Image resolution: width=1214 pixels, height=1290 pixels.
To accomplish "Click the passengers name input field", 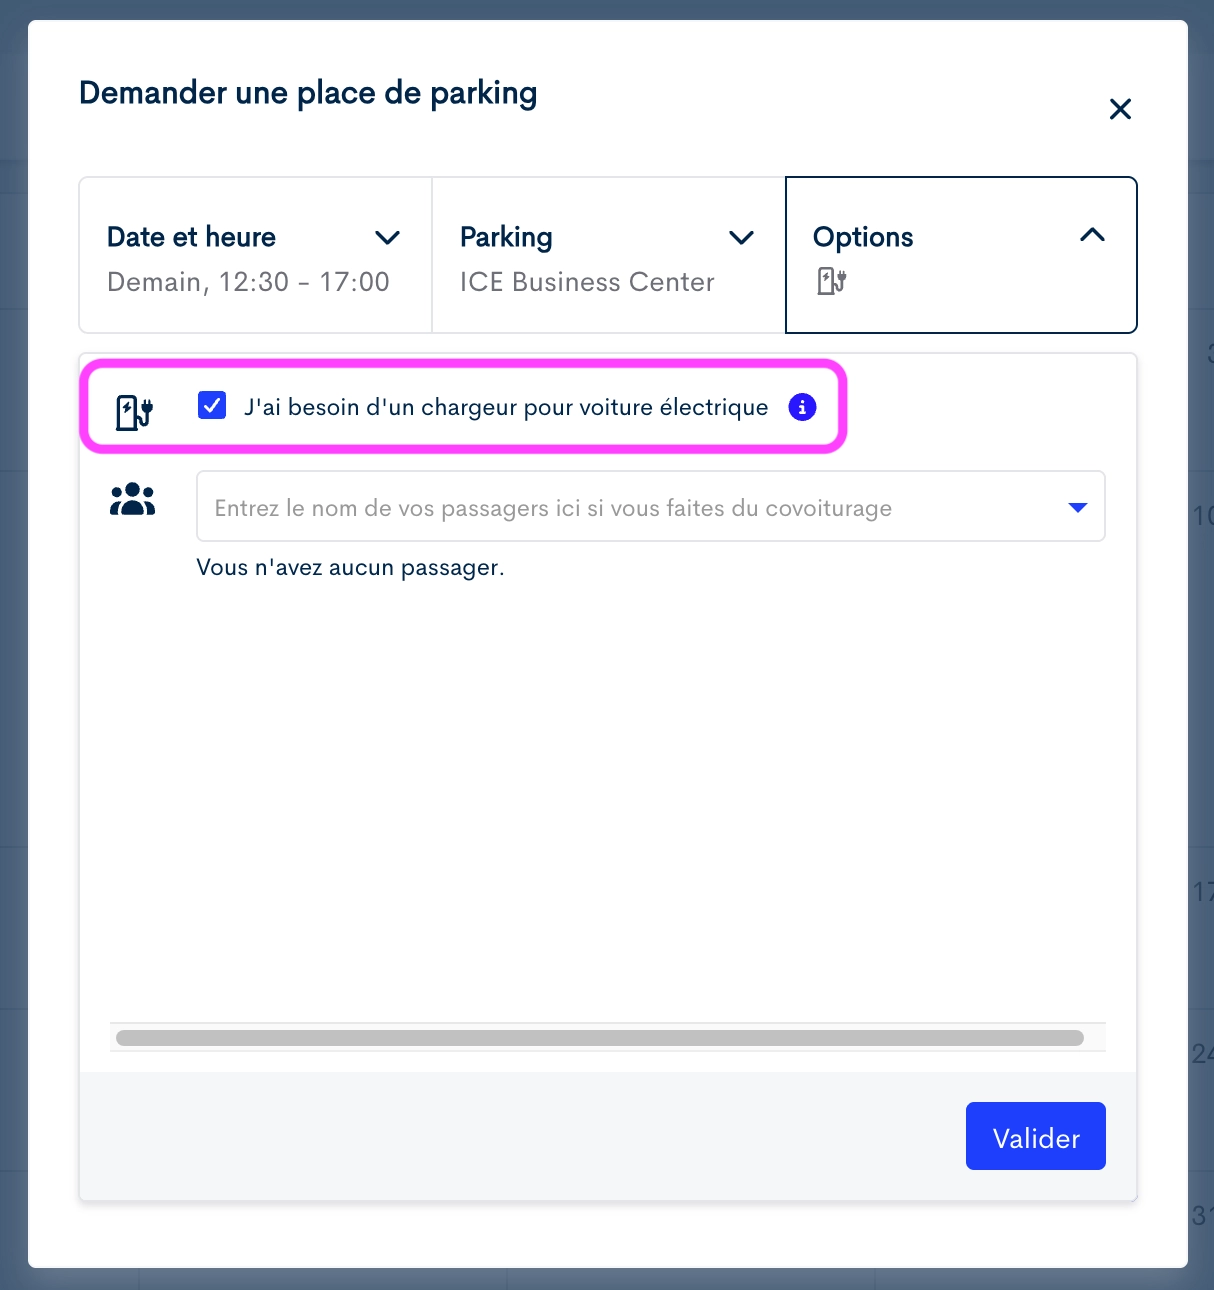I will coord(651,506).
